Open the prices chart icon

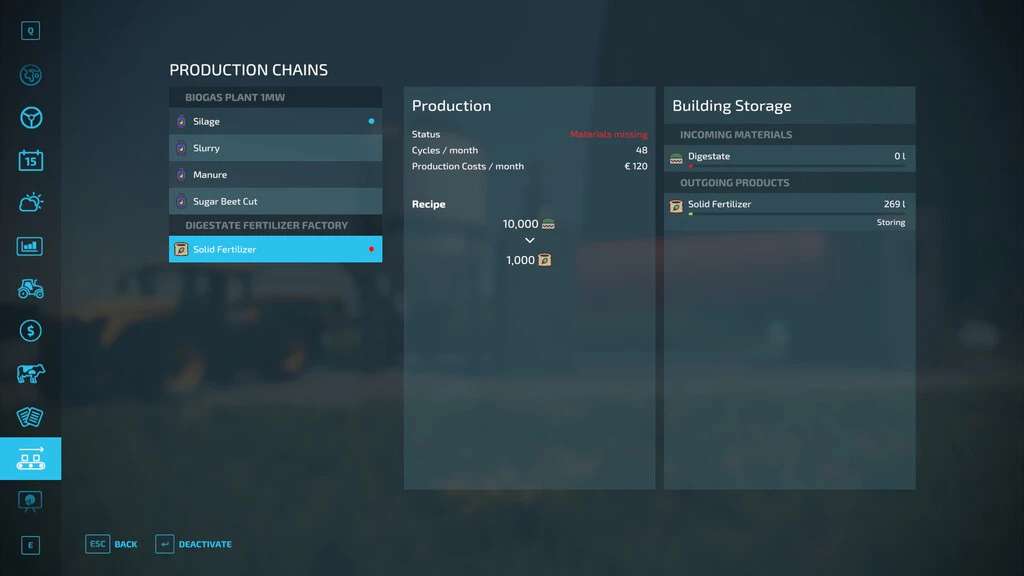[30, 246]
